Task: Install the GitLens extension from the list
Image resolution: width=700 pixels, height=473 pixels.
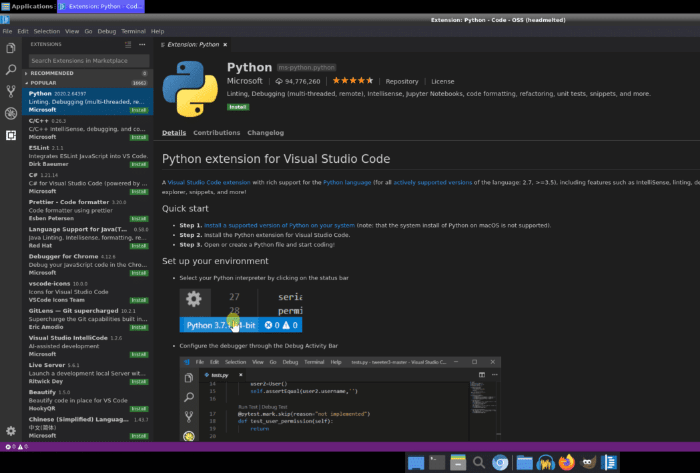Action: point(139,328)
